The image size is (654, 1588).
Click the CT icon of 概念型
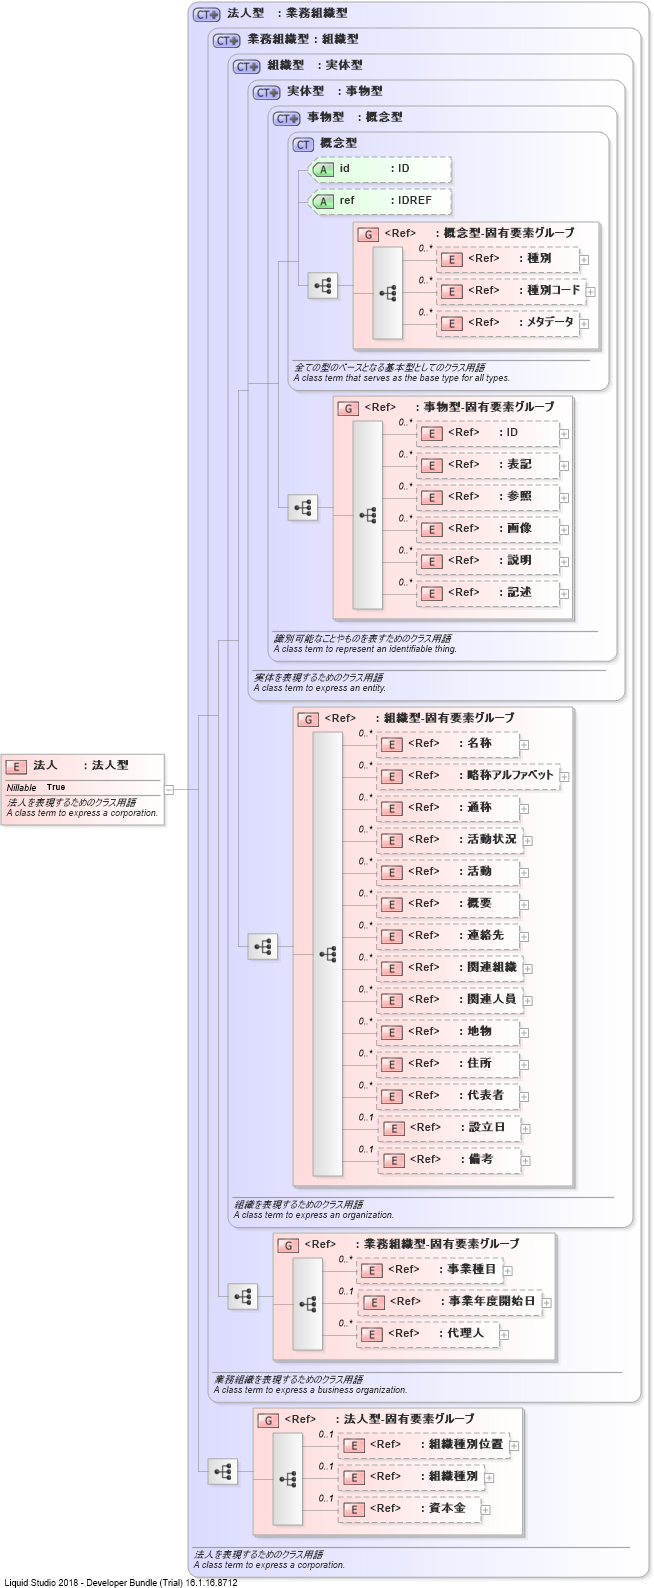pos(303,144)
